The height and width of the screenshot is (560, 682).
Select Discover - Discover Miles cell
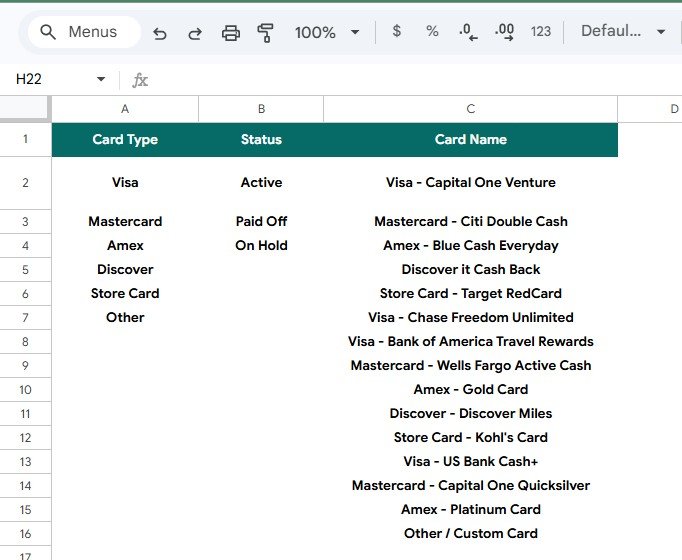[x=471, y=413]
